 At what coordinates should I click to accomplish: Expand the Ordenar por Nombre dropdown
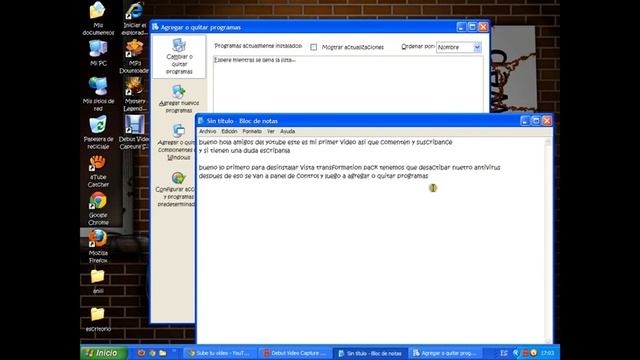477,47
